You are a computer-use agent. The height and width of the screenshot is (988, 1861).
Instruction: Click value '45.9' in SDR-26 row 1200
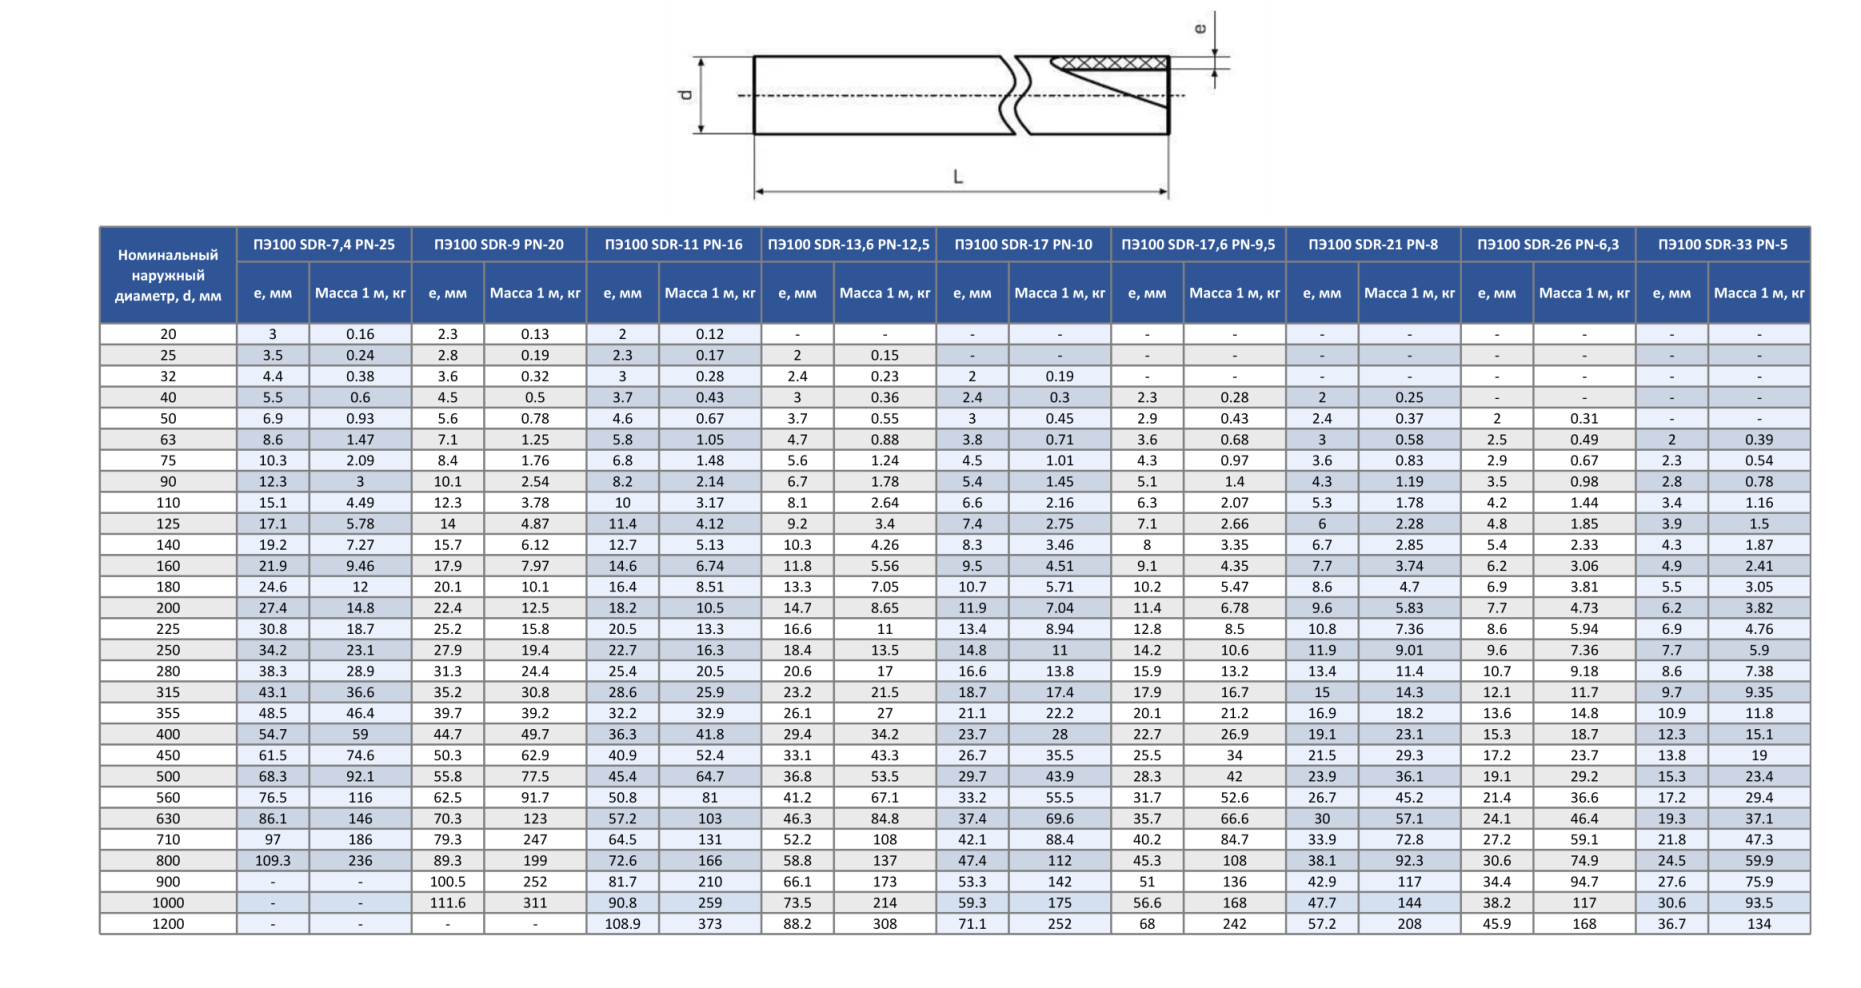click(x=1497, y=924)
